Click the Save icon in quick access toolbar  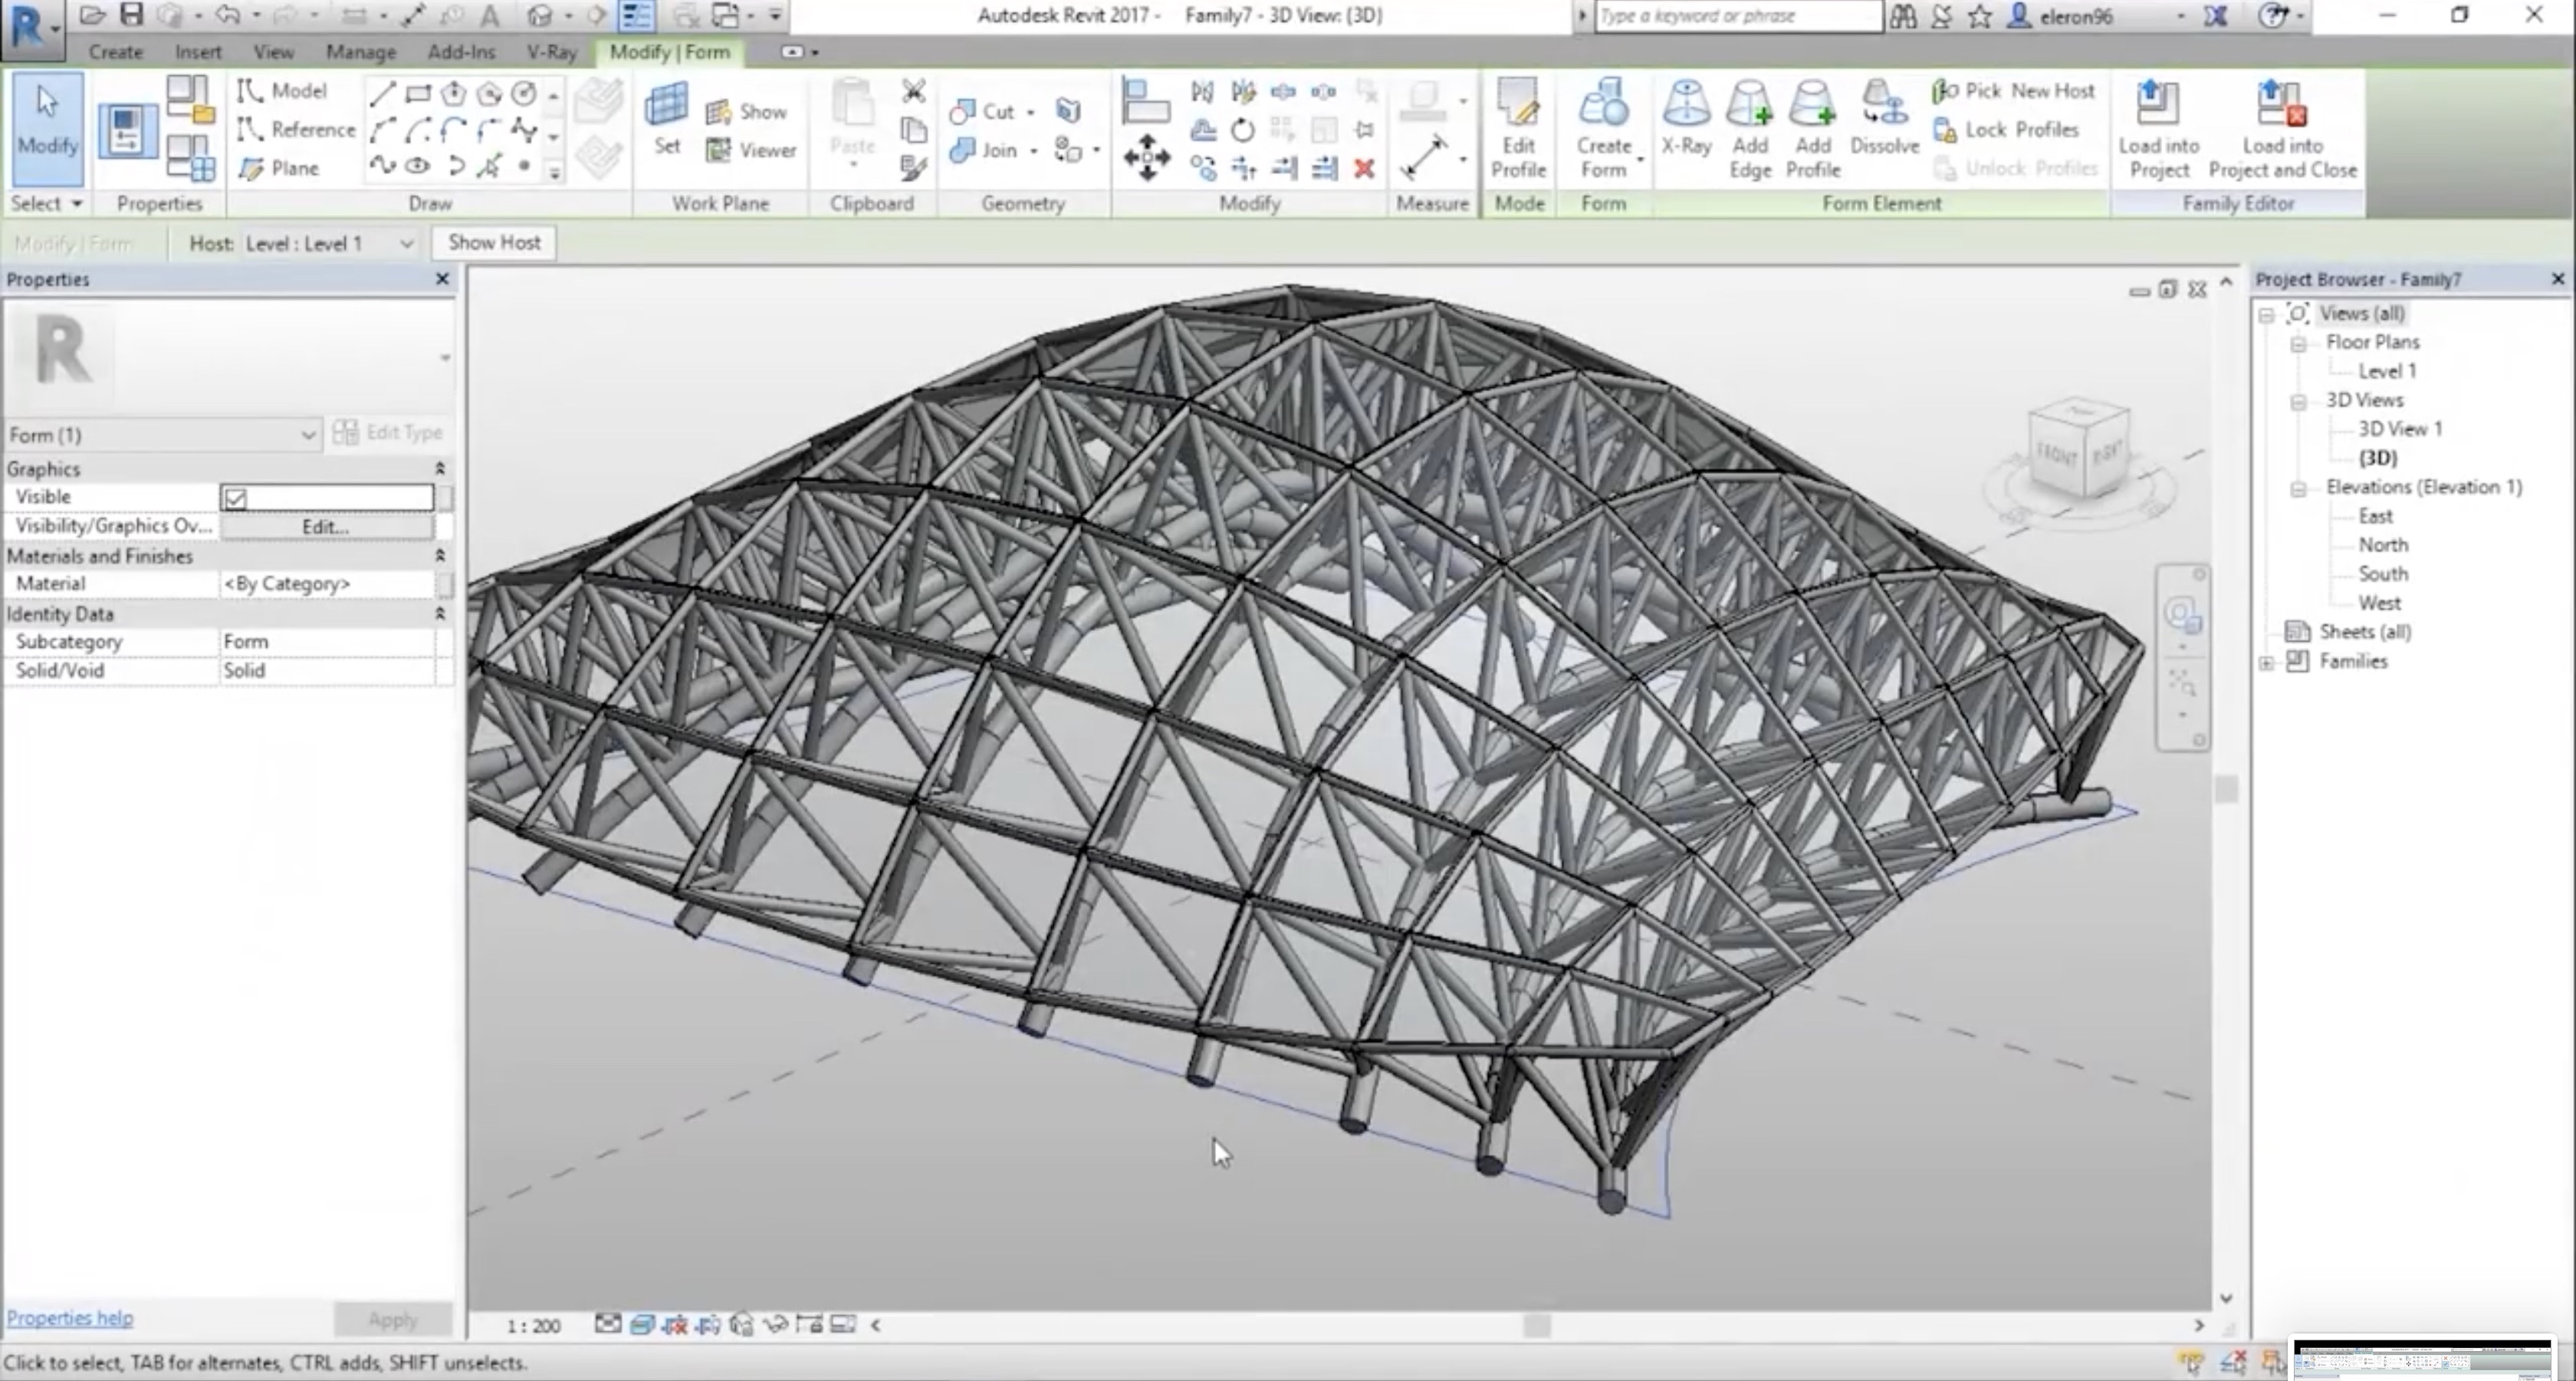pos(131,15)
